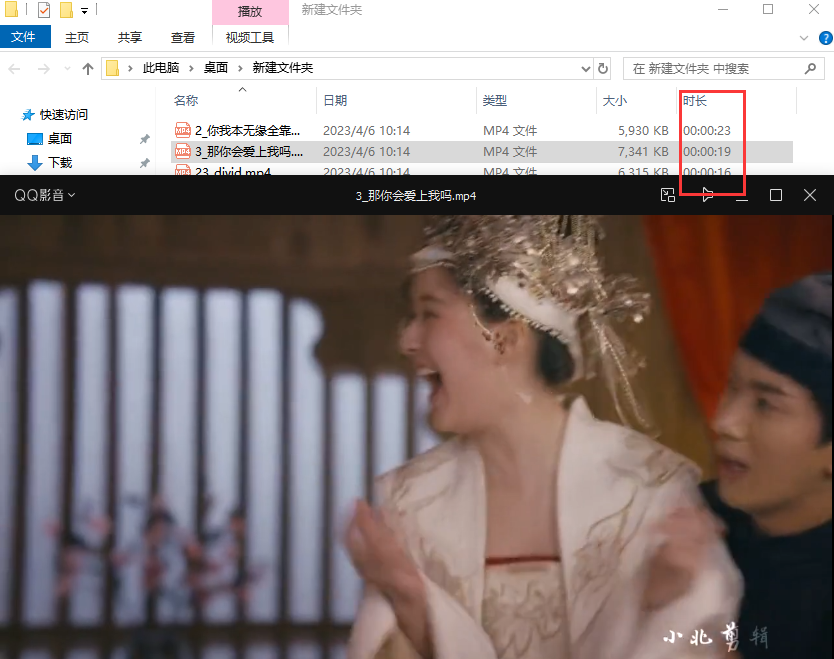Click MP4 文件 type in the 3_那你会爱上我吗.... row
834x659 pixels.
point(510,152)
